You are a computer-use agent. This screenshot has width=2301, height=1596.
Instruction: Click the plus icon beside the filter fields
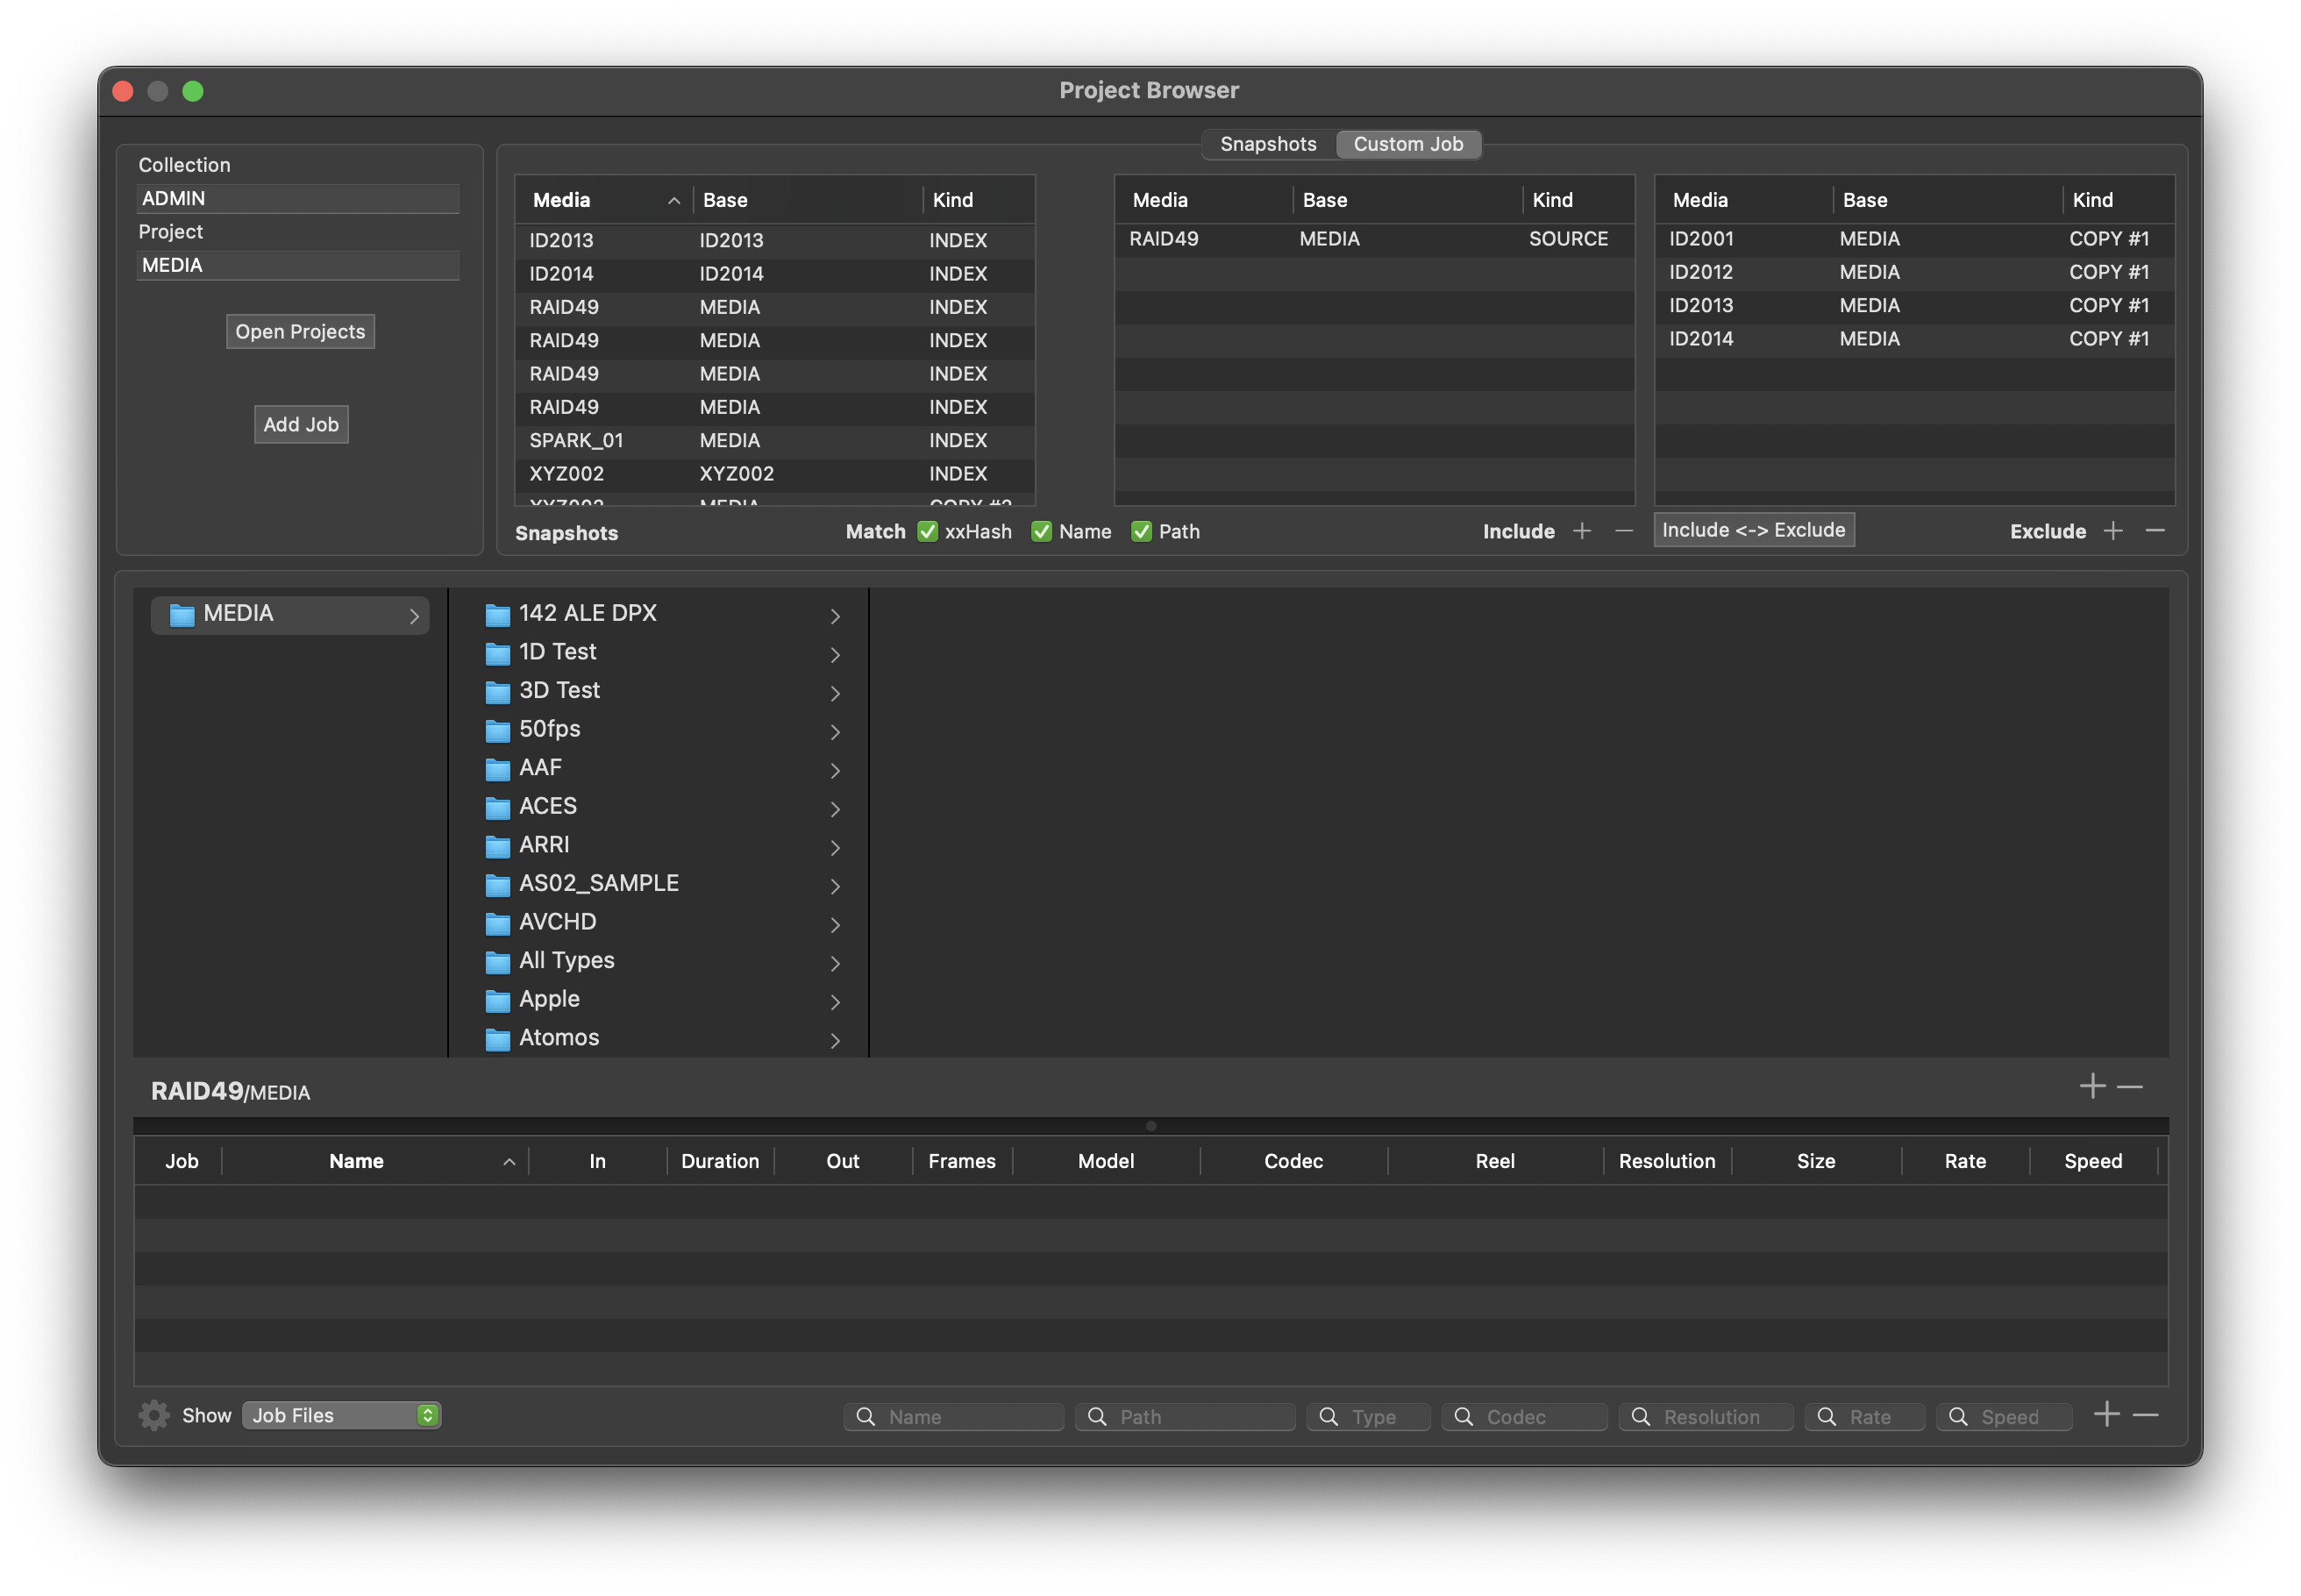pyautogui.click(x=2106, y=1415)
